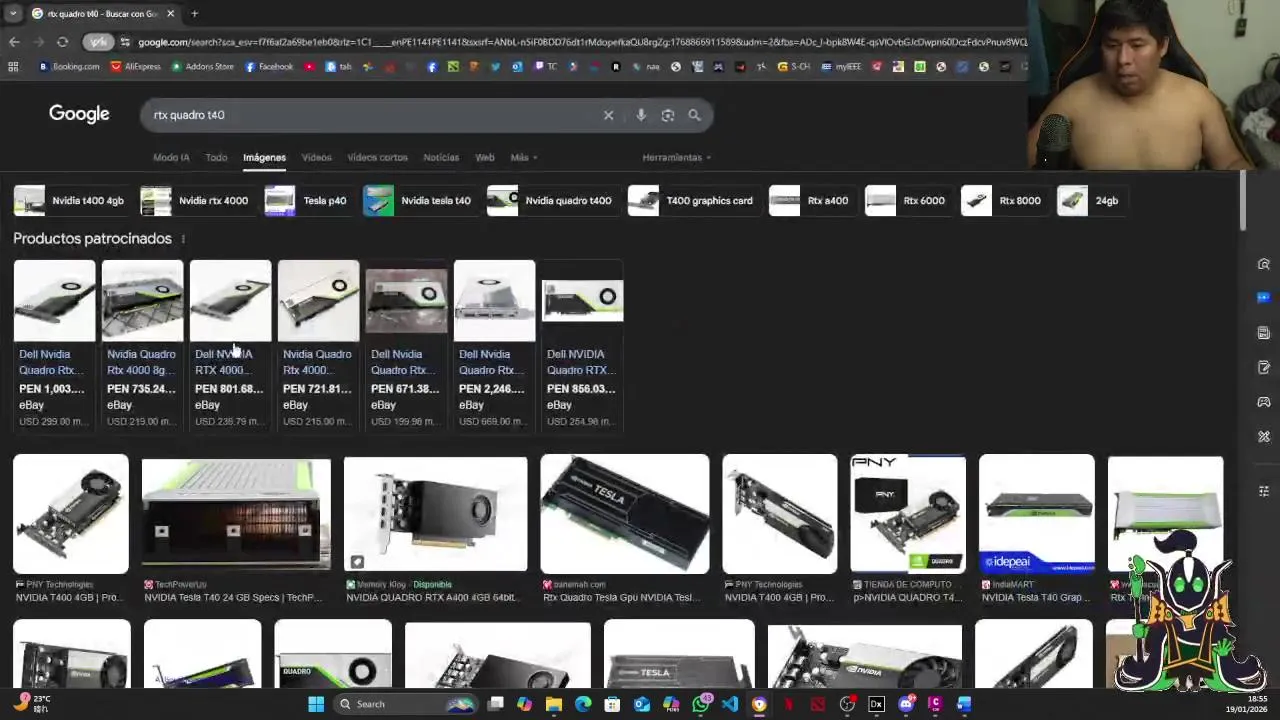Open the myIEEE bookmark

point(842,67)
